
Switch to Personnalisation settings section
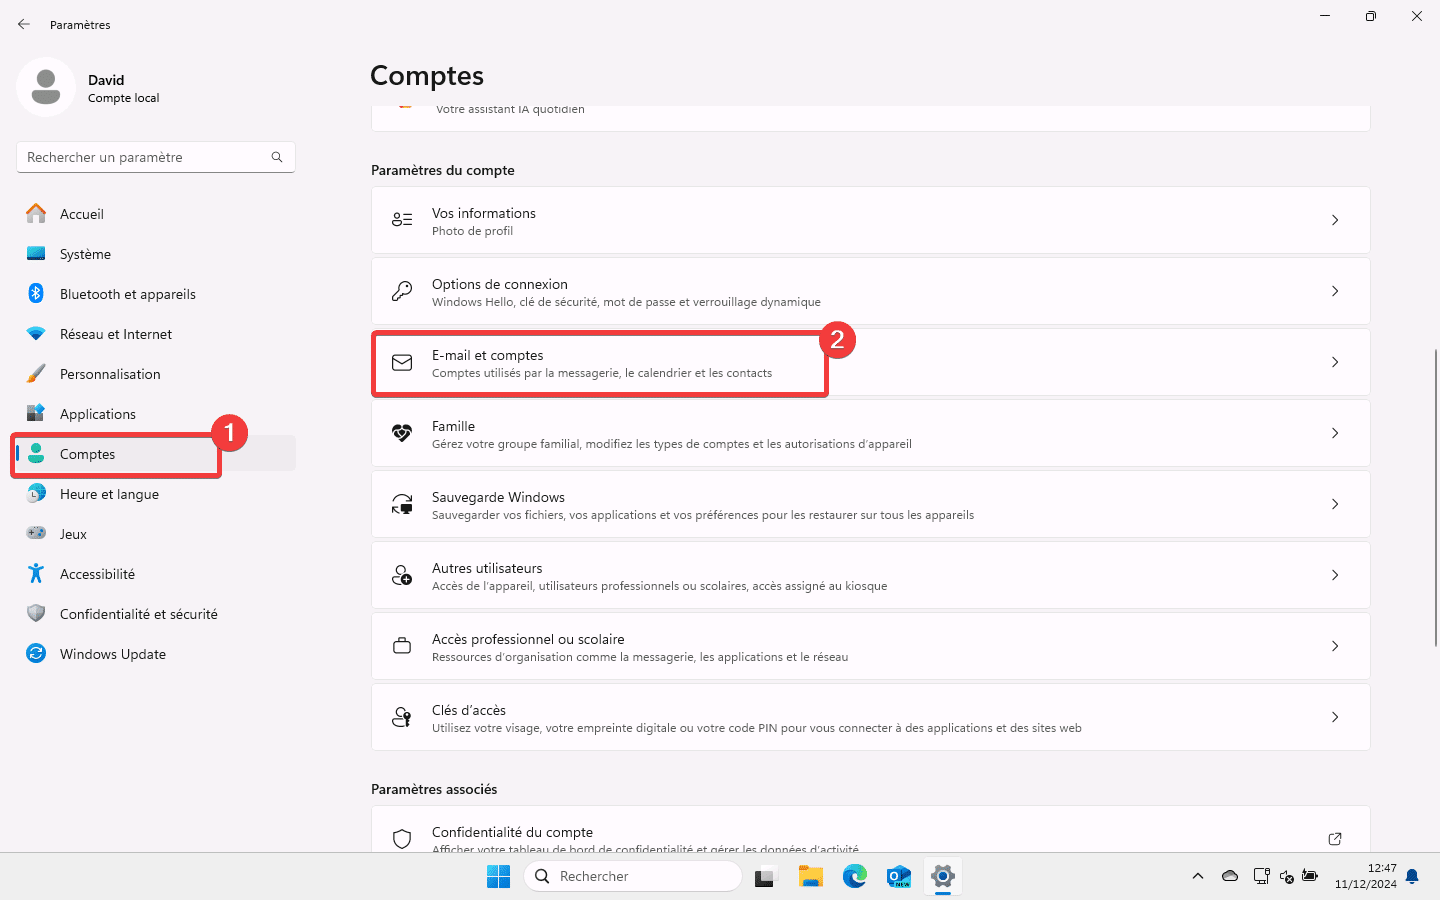110,374
